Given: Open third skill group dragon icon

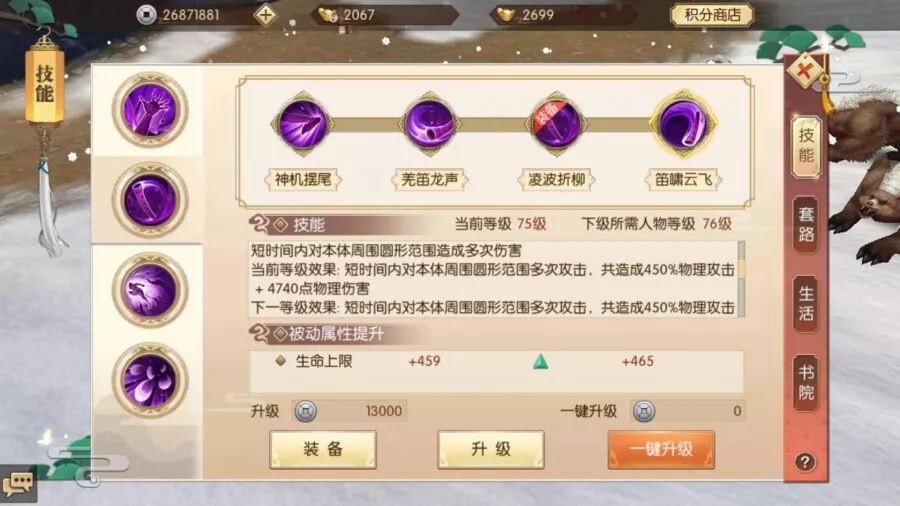Looking at the screenshot, I should point(150,290).
